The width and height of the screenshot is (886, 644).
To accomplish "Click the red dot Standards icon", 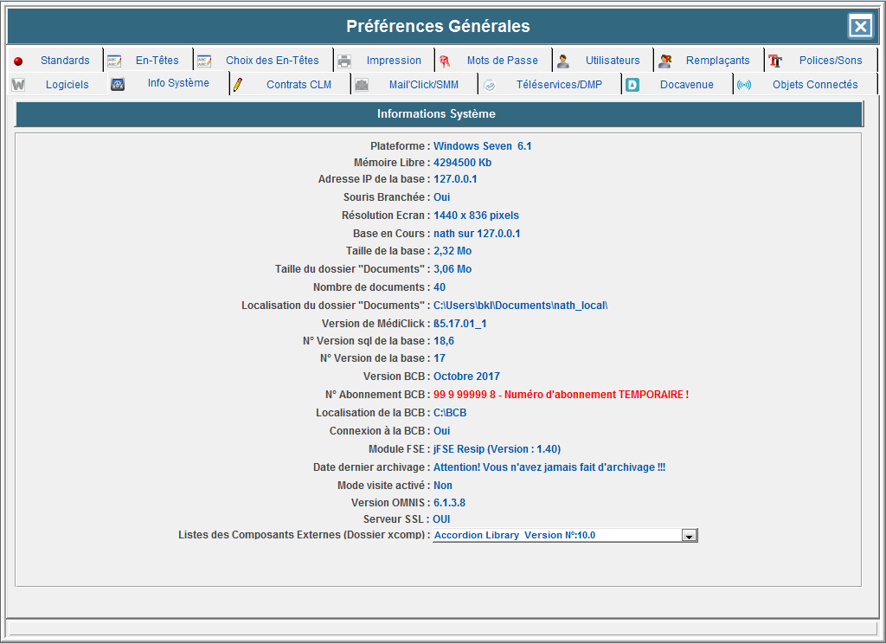I will point(18,61).
